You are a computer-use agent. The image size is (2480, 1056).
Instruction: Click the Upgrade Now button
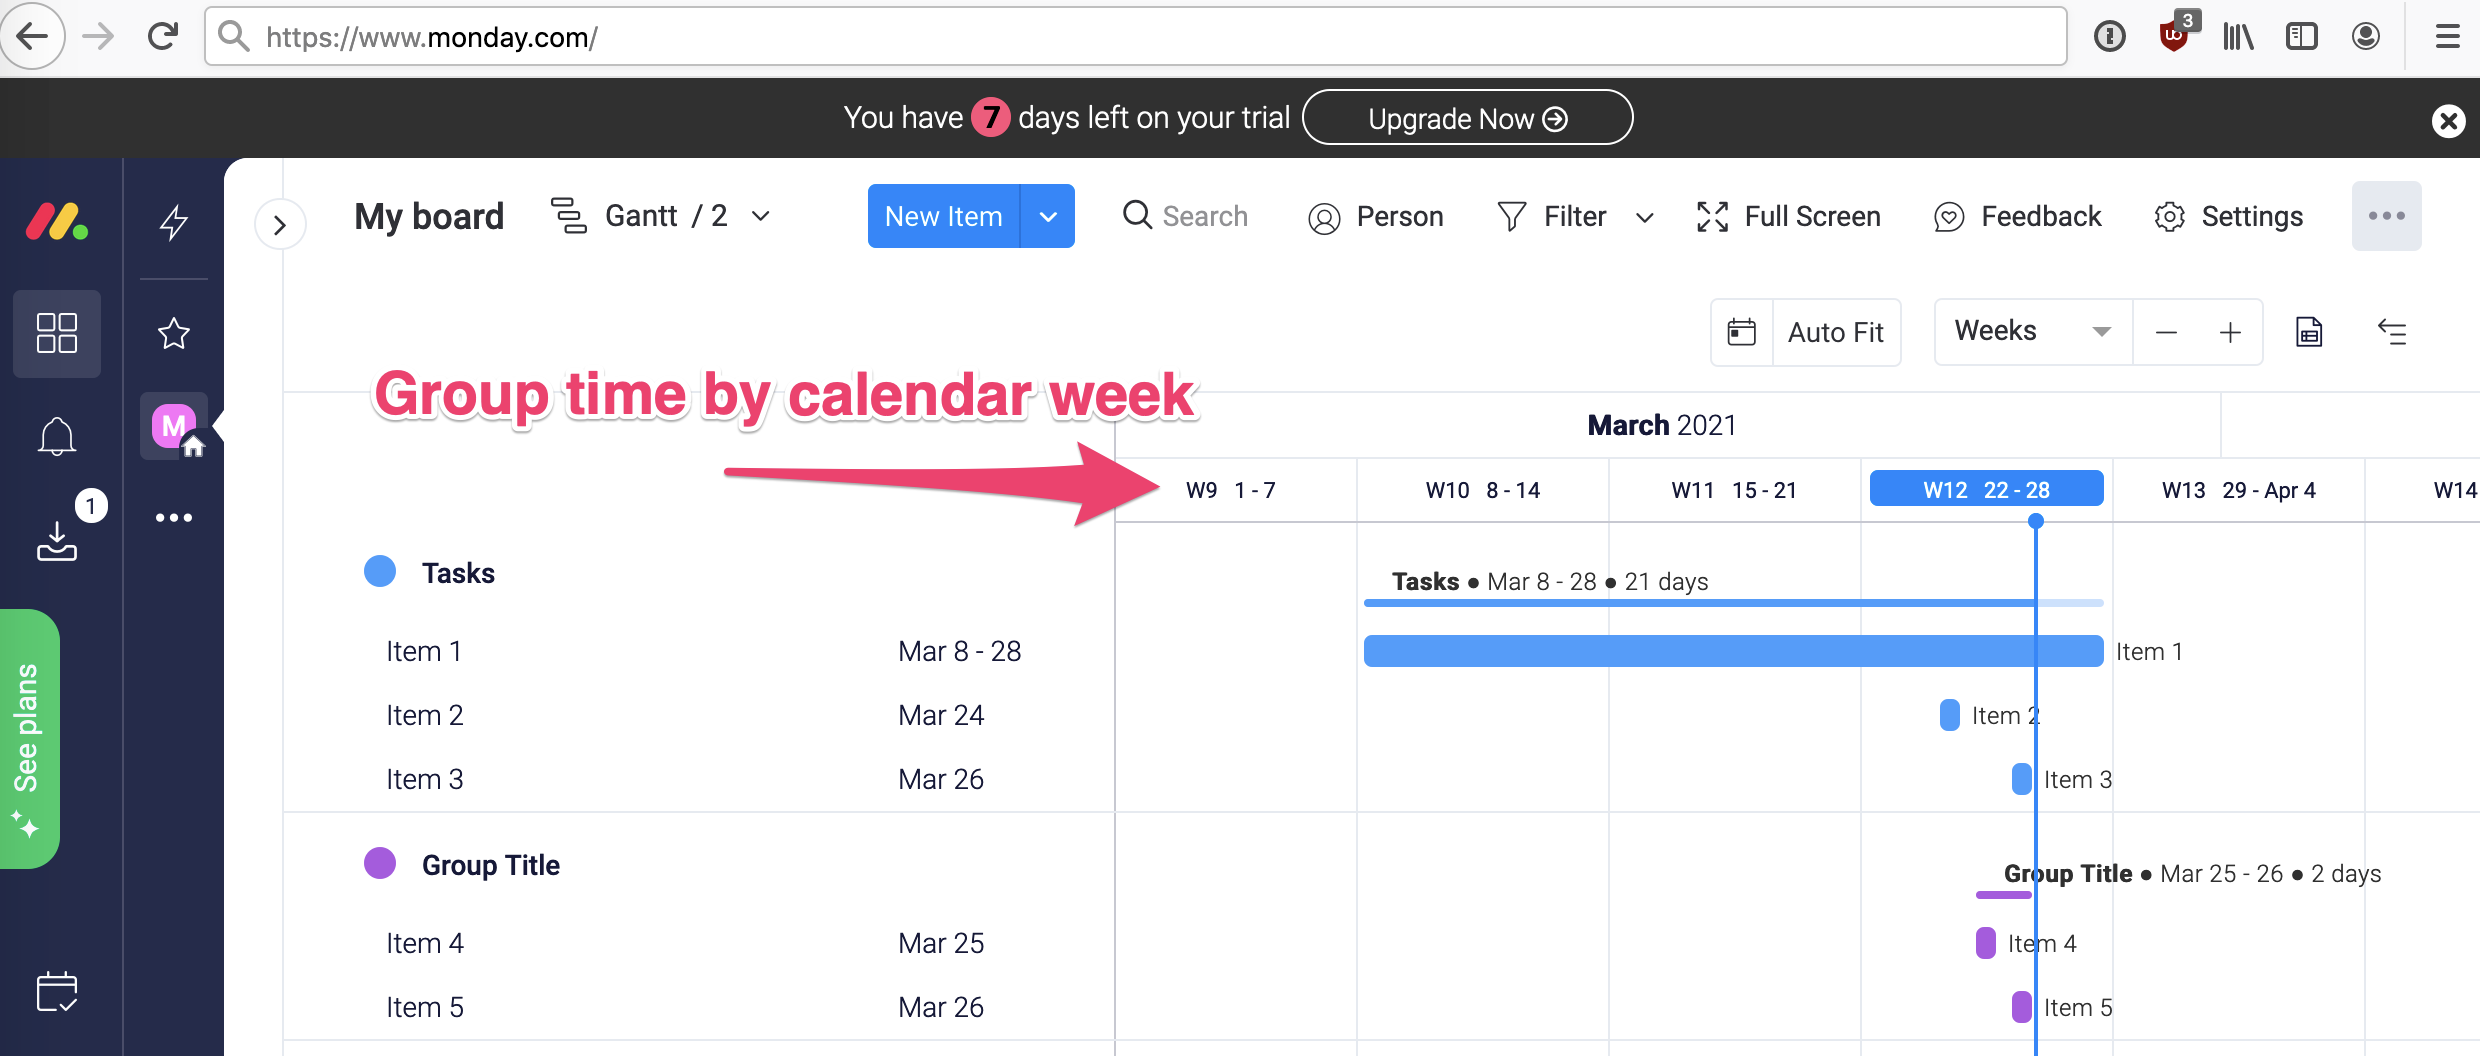click(x=1467, y=117)
